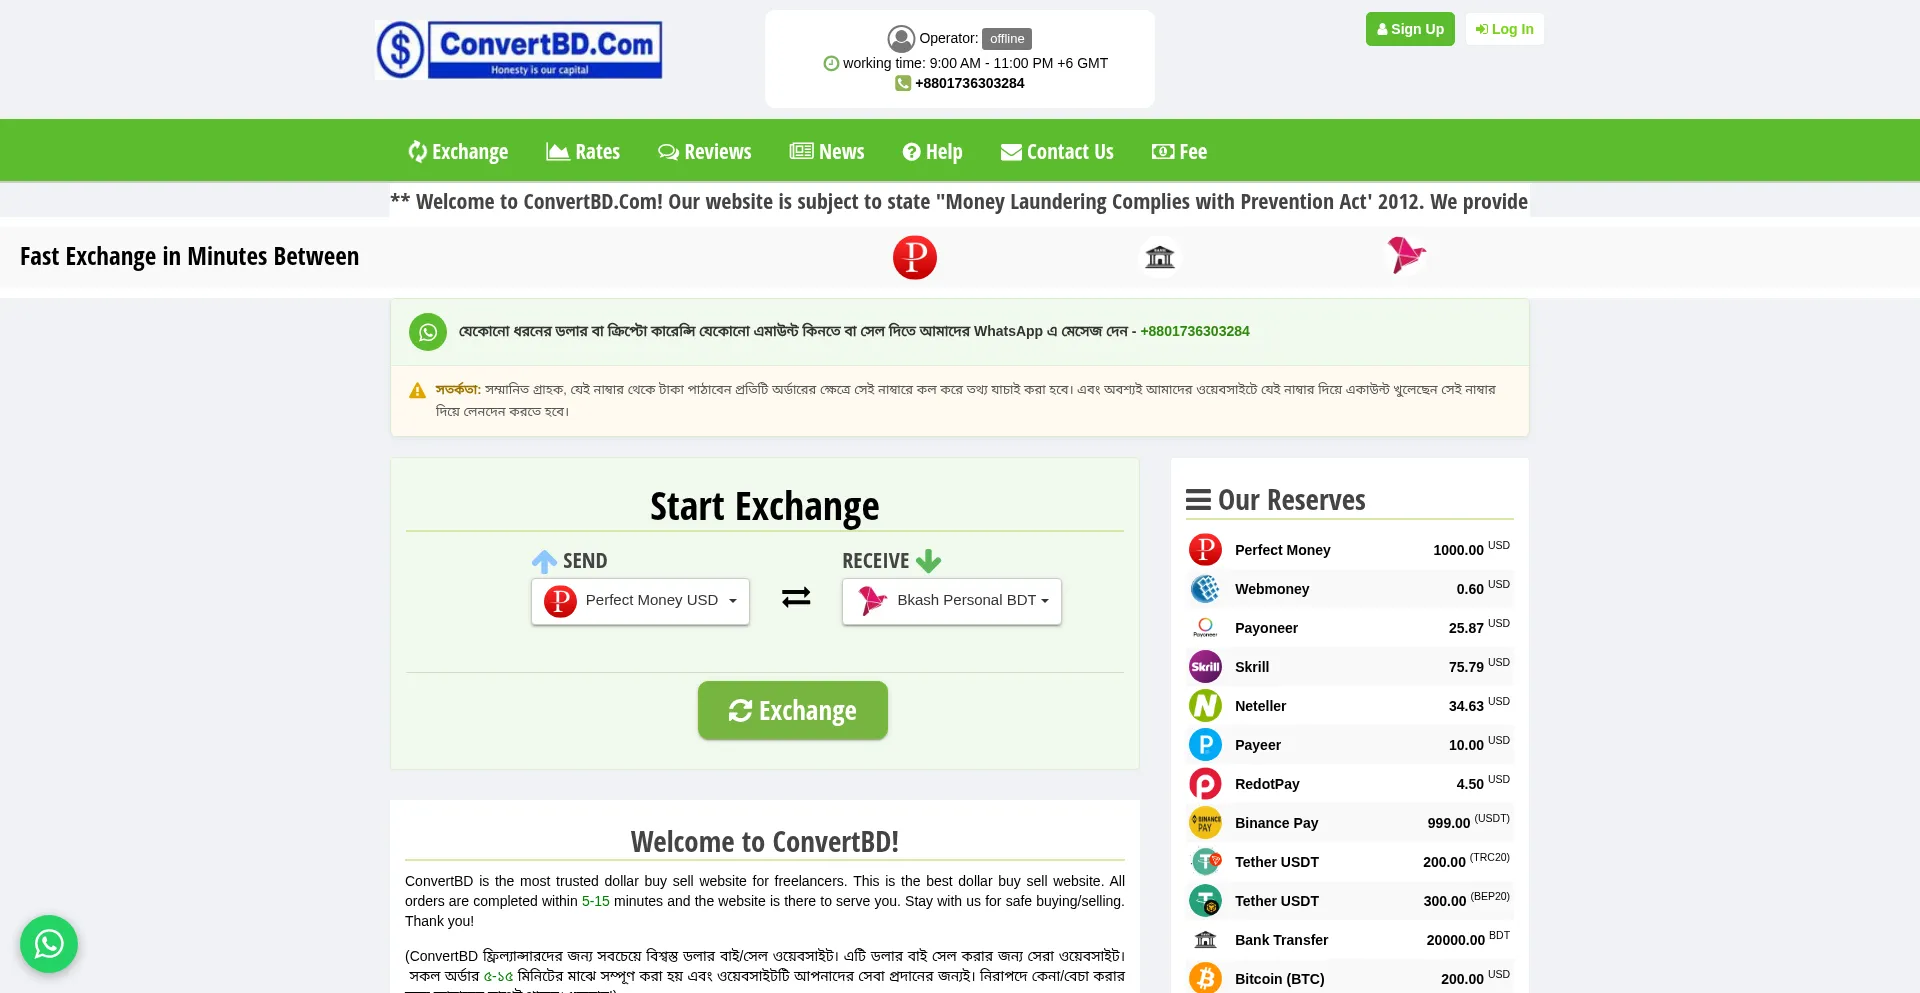Screen dimensions: 1920x993
Task: Go to Contact Us page
Action: 1057,152
